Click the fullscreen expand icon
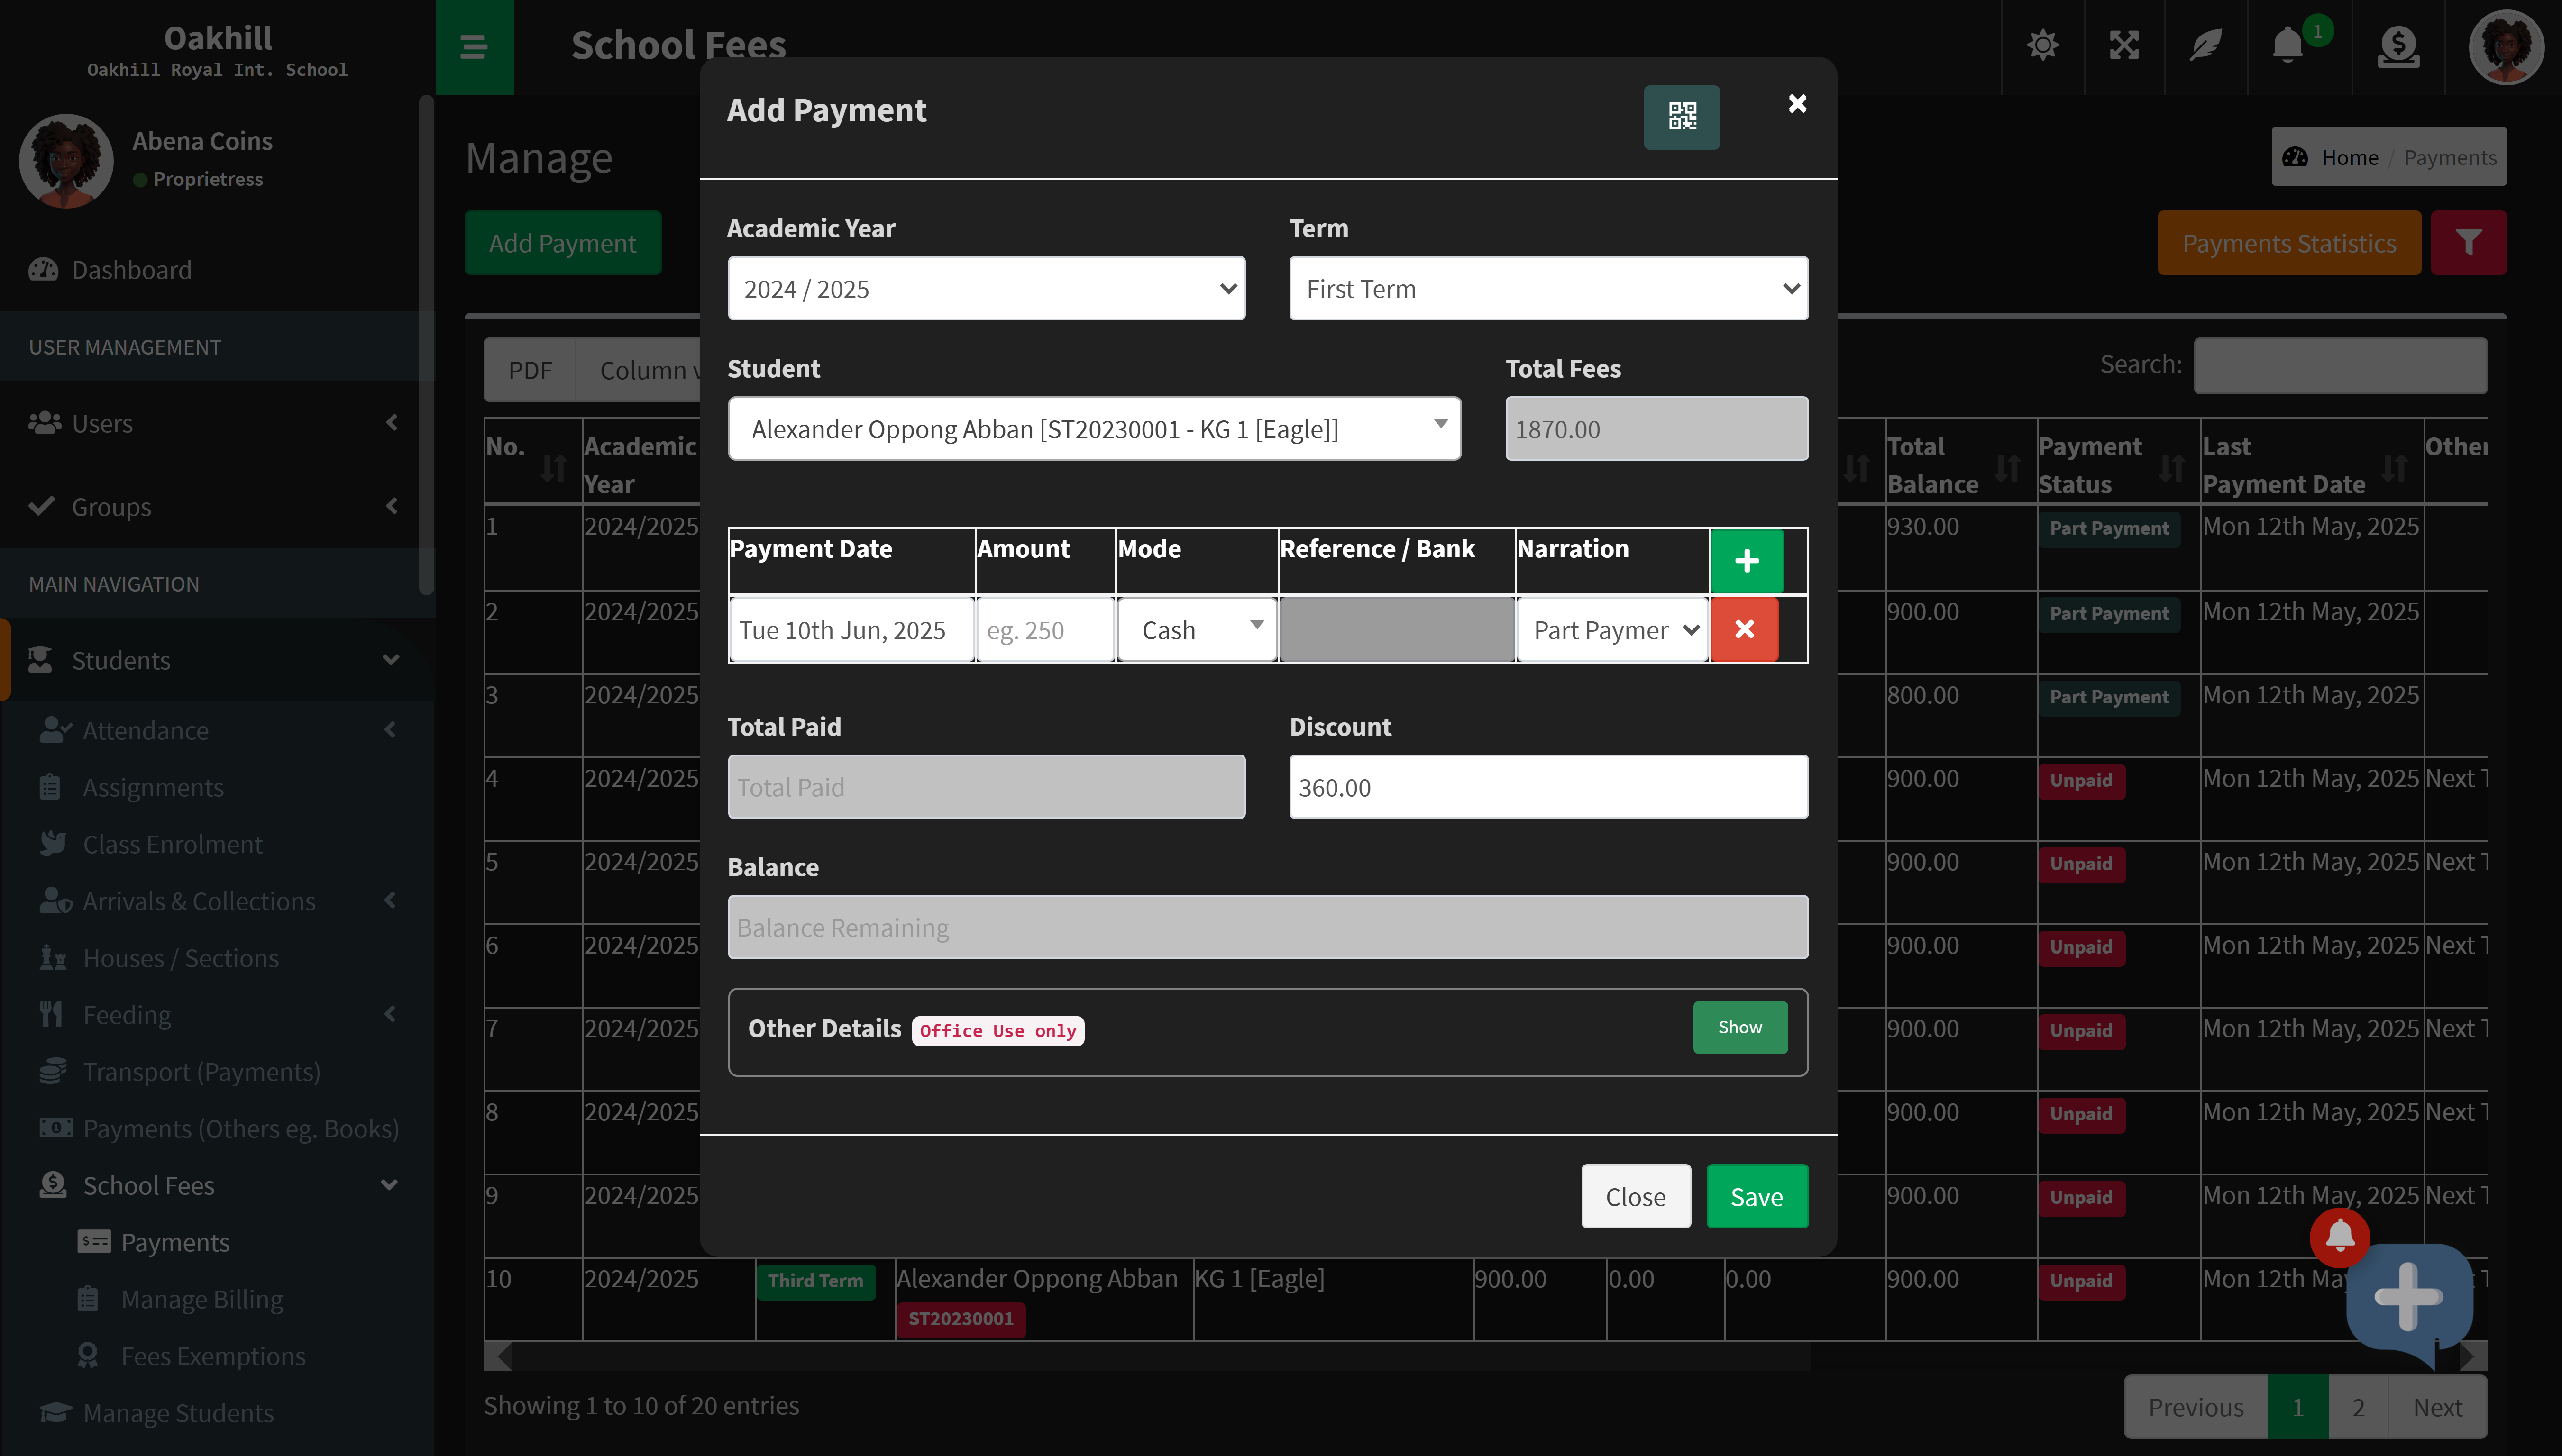Image resolution: width=2562 pixels, height=1456 pixels. point(2123,46)
